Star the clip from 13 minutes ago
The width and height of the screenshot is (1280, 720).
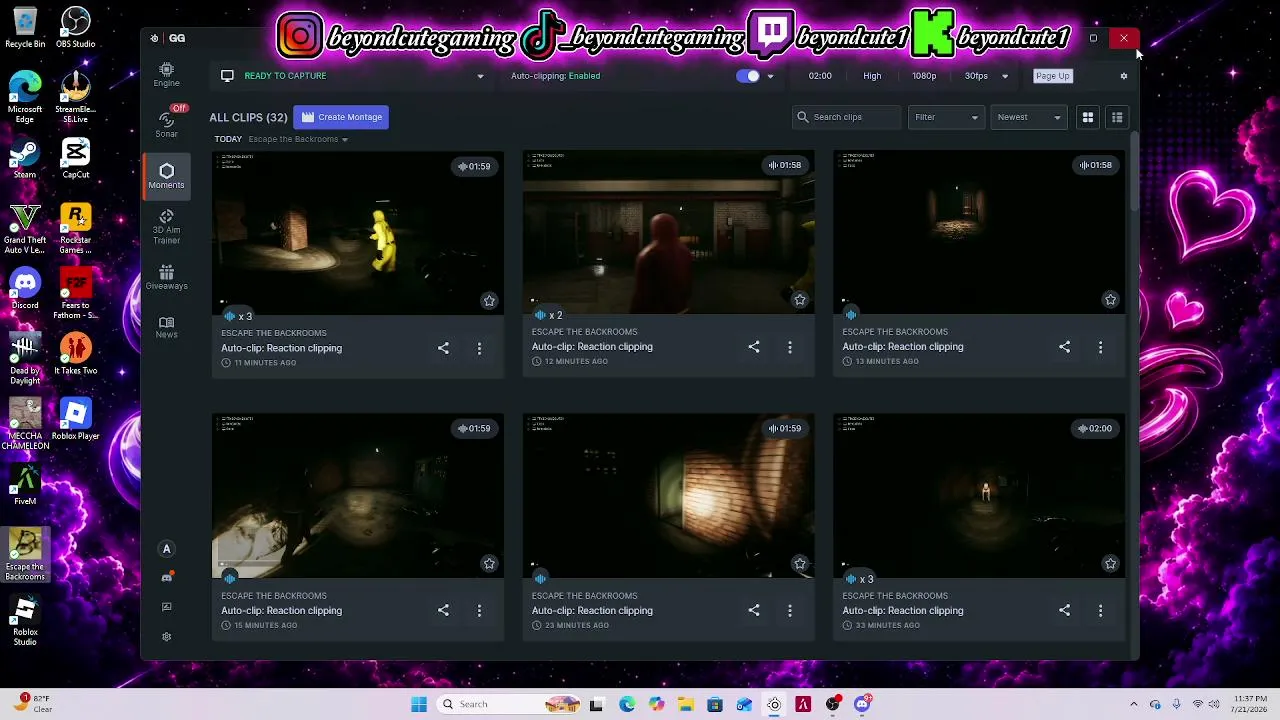(x=1110, y=300)
